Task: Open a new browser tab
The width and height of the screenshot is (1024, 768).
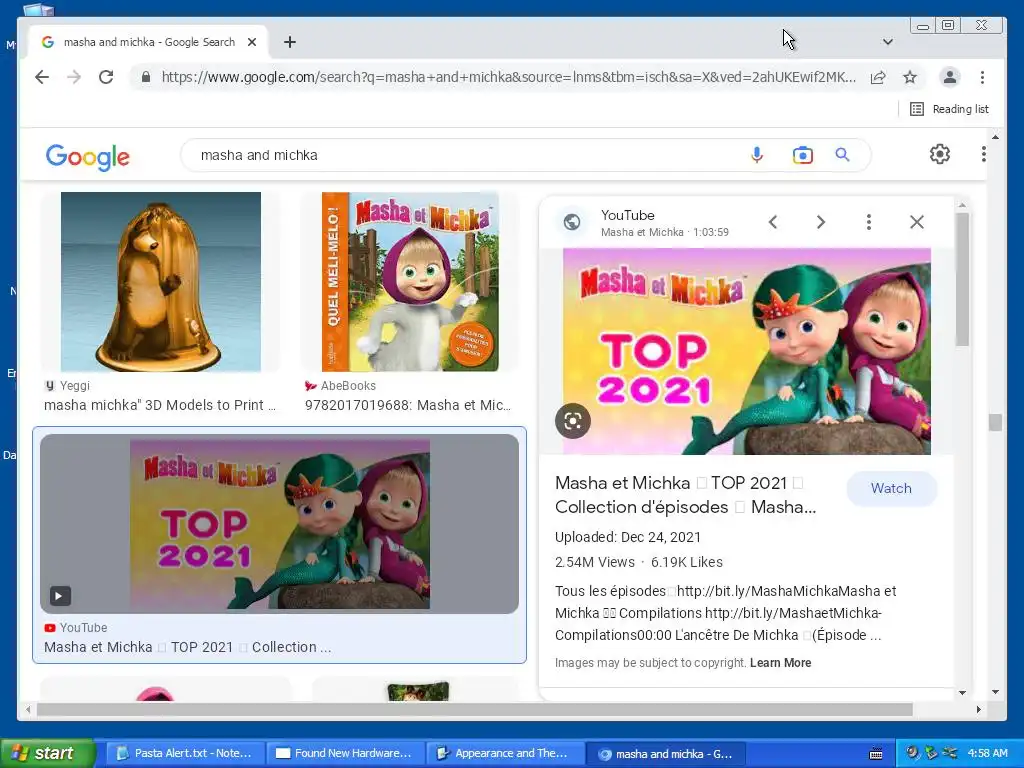Action: tap(290, 42)
